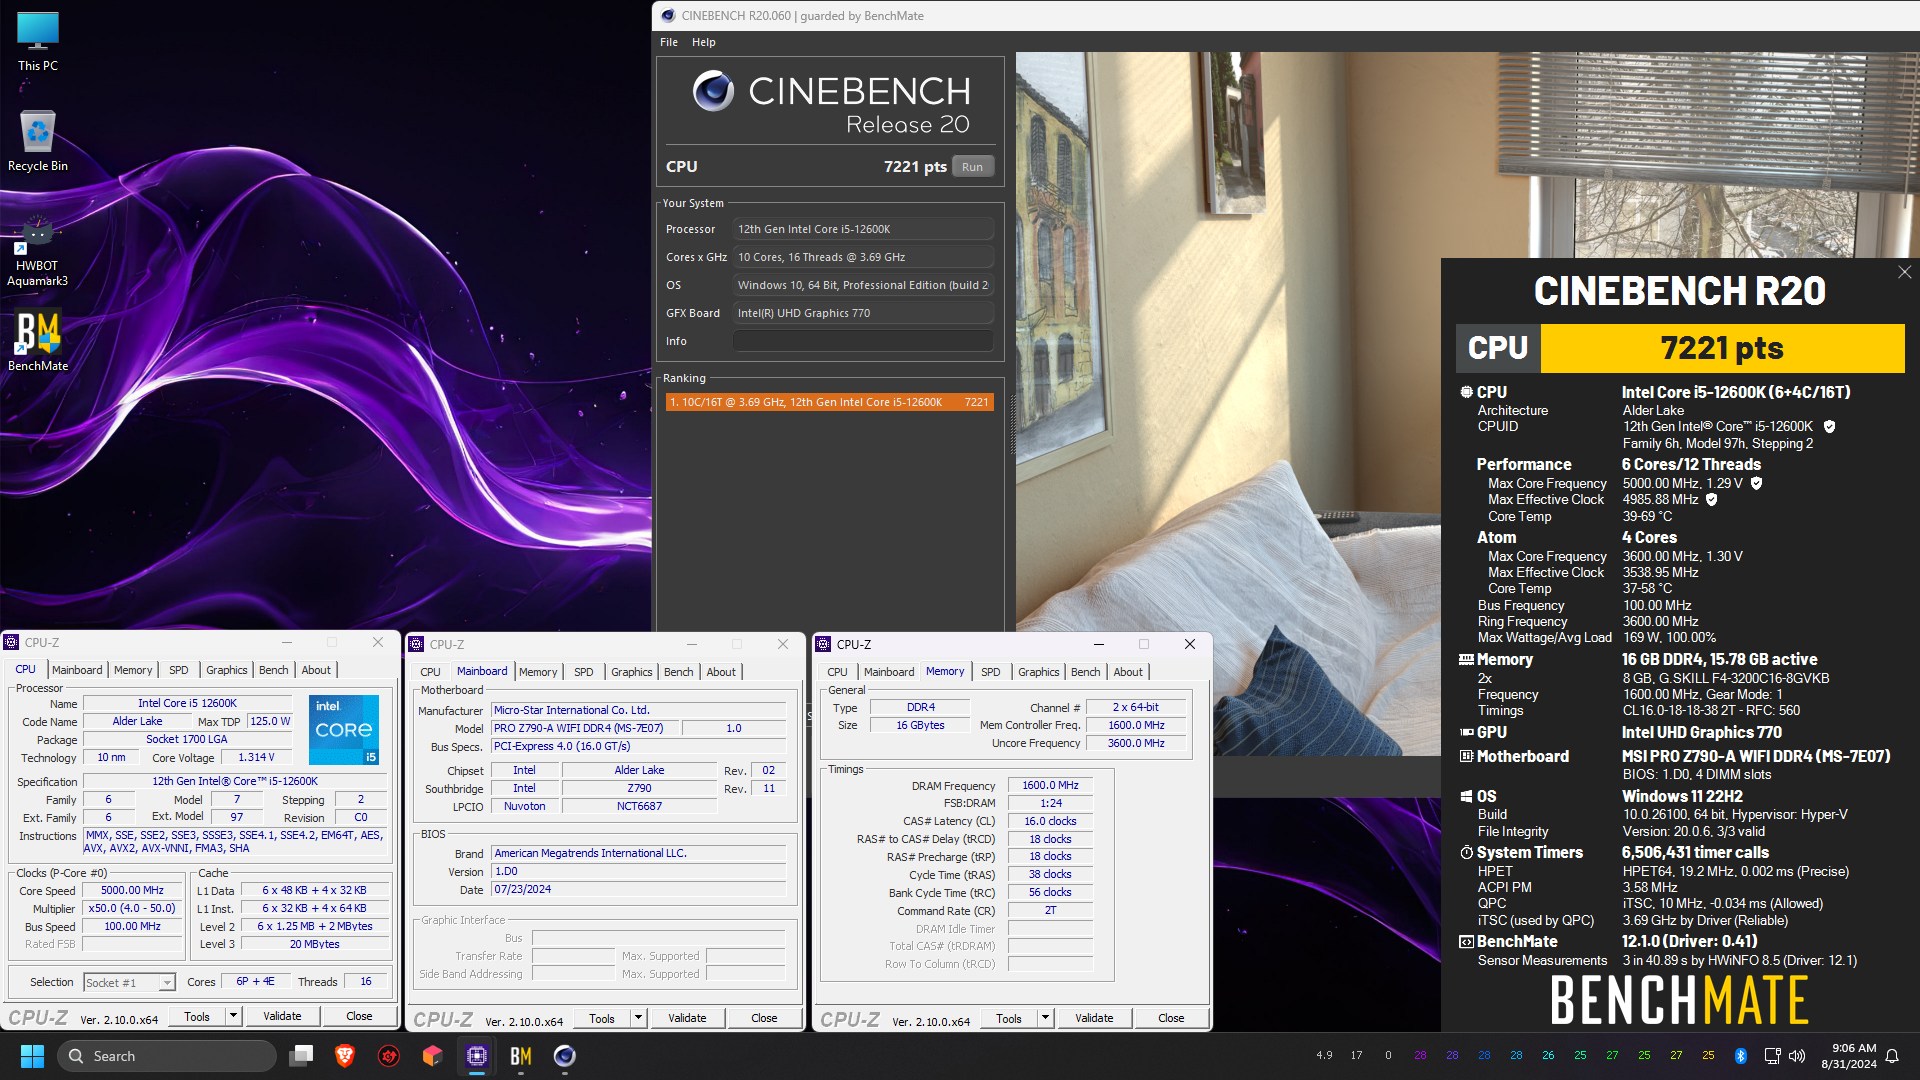Click the CPU-Z title icon of the Memory window
Screen dimensions: 1920x1080
click(824, 644)
